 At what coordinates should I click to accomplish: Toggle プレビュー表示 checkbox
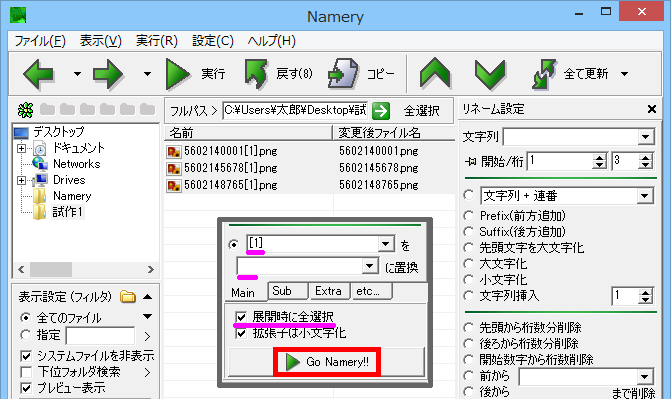coord(26,388)
